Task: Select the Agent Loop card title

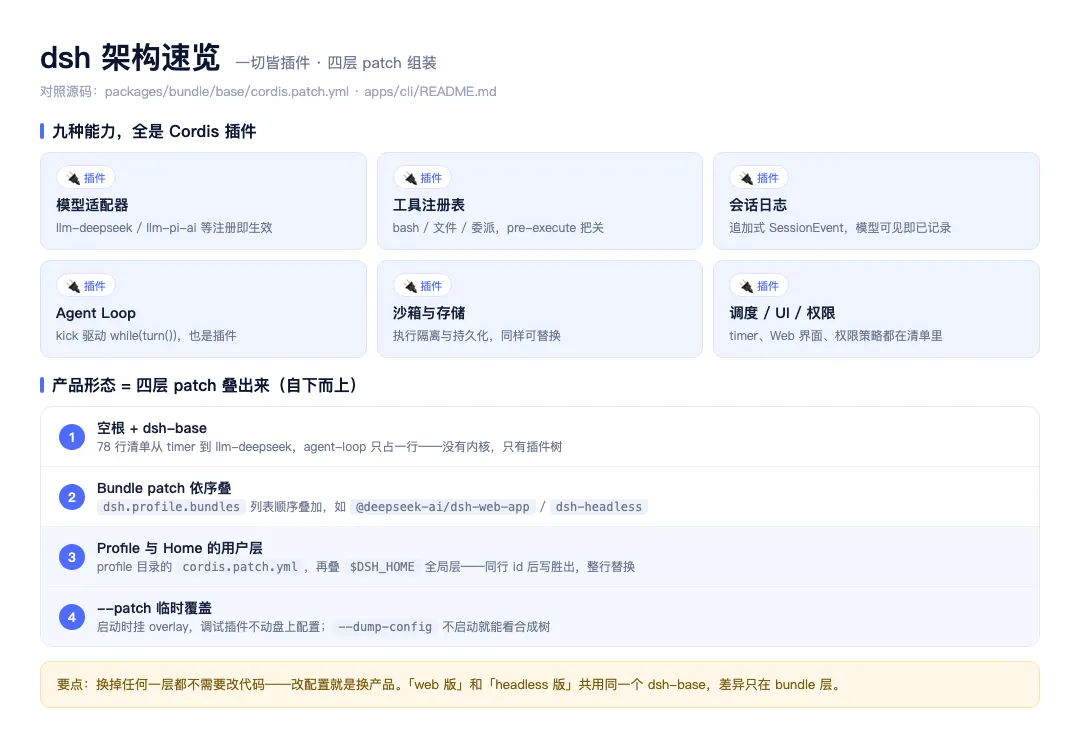Action: [96, 313]
